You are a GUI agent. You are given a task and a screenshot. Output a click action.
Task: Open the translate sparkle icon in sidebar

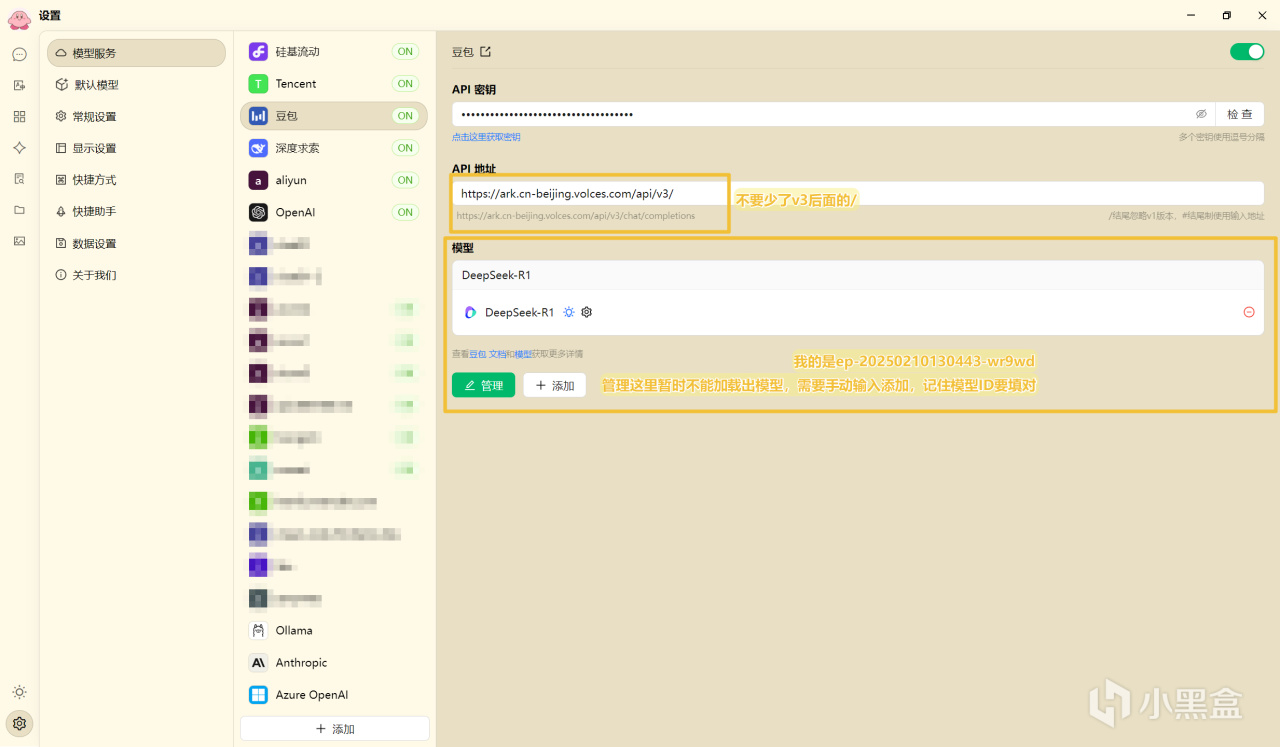point(19,147)
